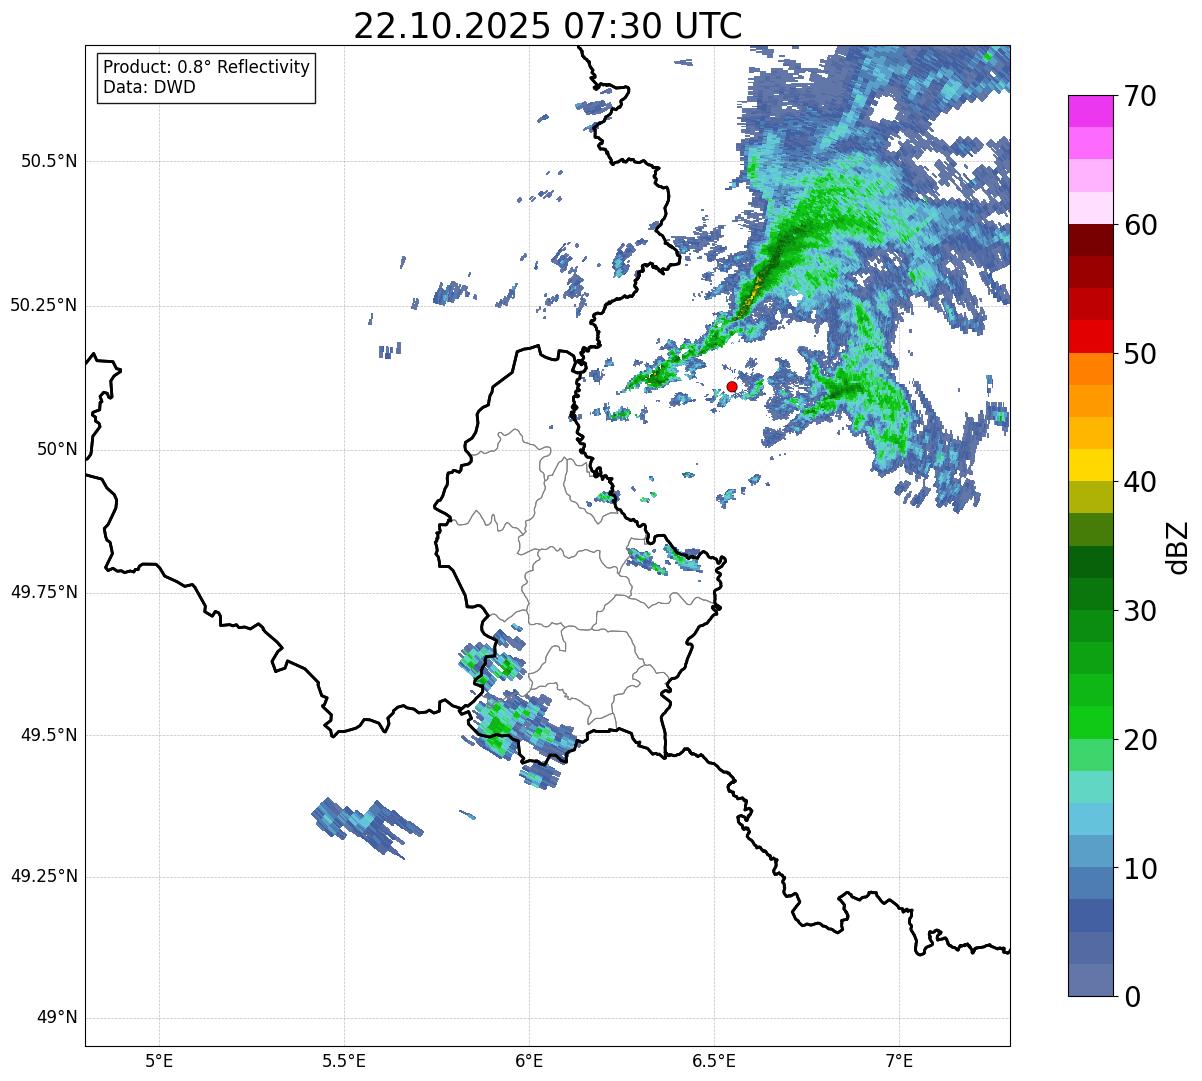Click the 50.25°N latitude label
Viewport: 1202px width, 1081px height.
pos(43,305)
